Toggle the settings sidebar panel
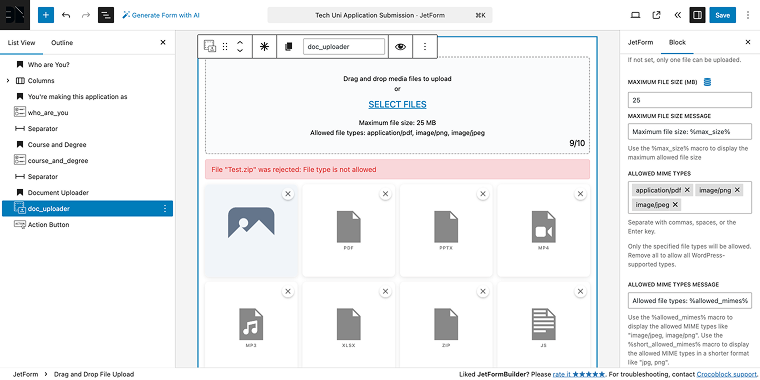 pos(697,15)
